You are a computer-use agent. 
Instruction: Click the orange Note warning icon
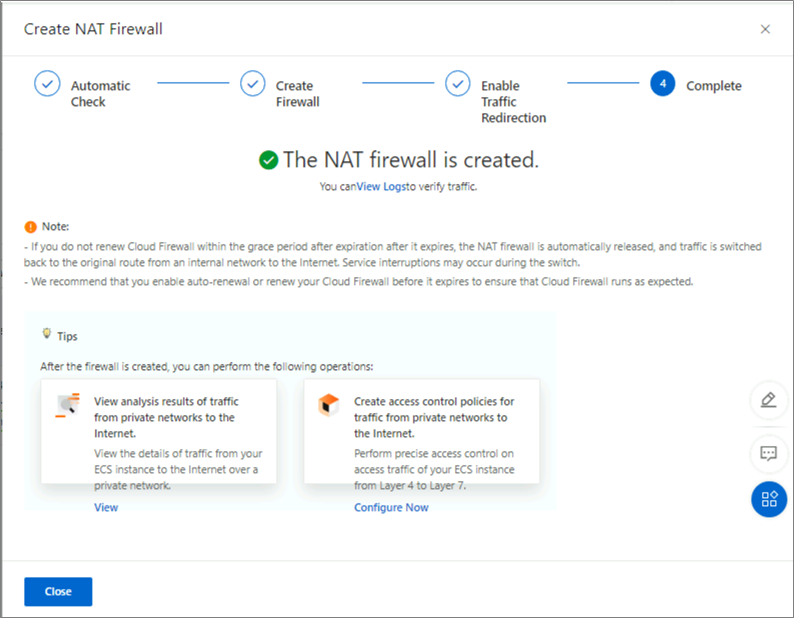tap(31, 227)
